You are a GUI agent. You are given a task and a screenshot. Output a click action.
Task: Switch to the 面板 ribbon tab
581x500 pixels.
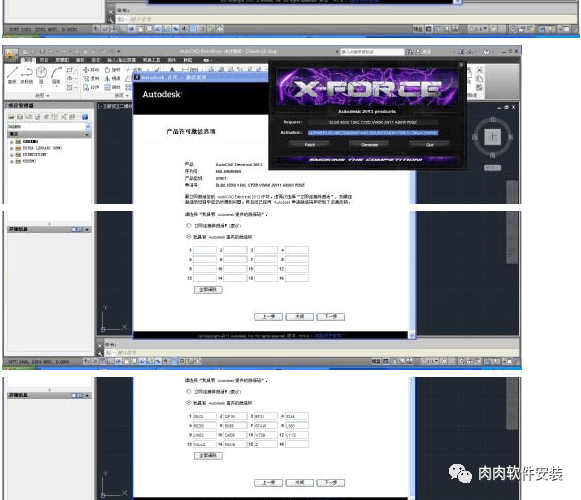tap(80, 60)
